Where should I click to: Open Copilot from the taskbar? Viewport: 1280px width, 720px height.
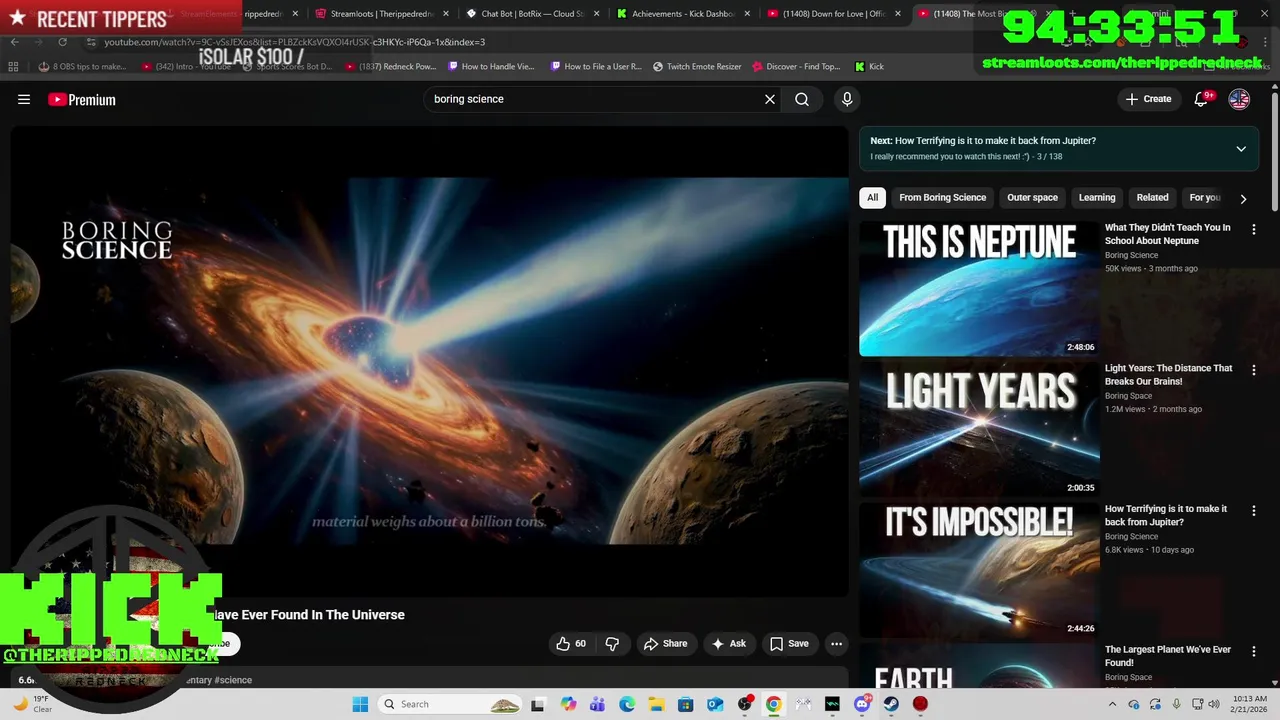(568, 704)
